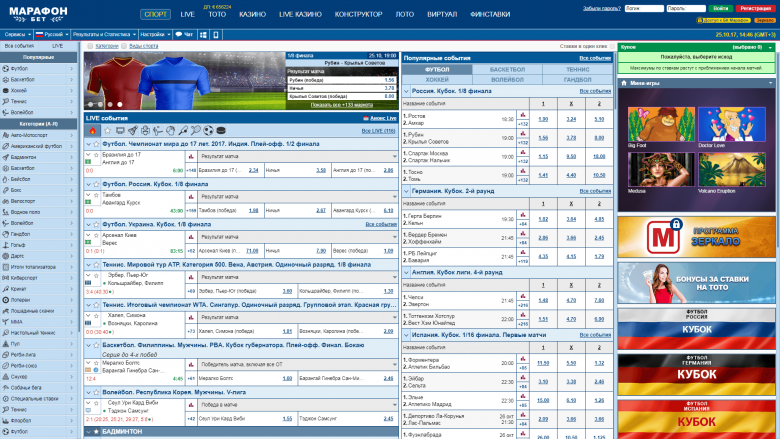
Task: Bet on Рубин (победа) odds 1.56 in banner
Action: coord(389,80)
